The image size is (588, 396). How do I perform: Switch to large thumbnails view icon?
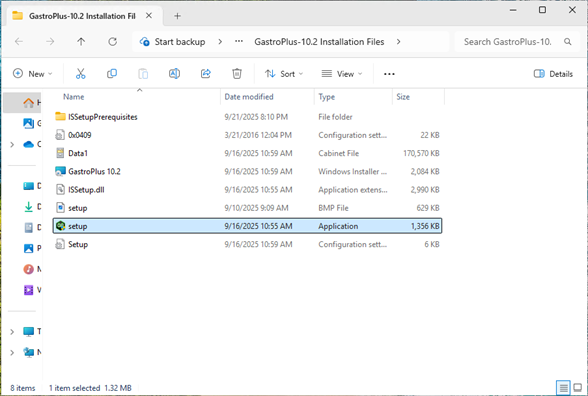pos(578,387)
